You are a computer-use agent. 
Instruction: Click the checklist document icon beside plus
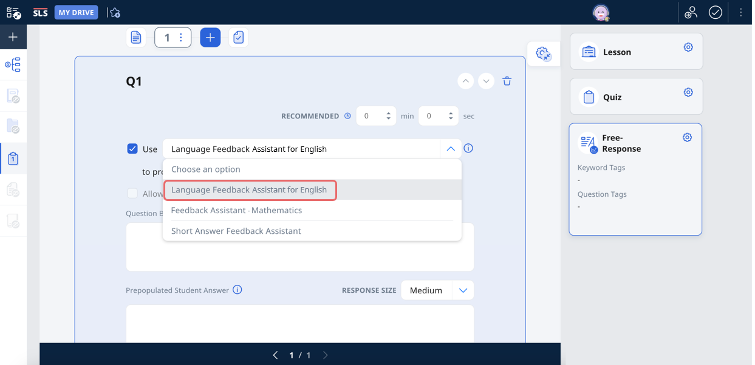tap(238, 38)
